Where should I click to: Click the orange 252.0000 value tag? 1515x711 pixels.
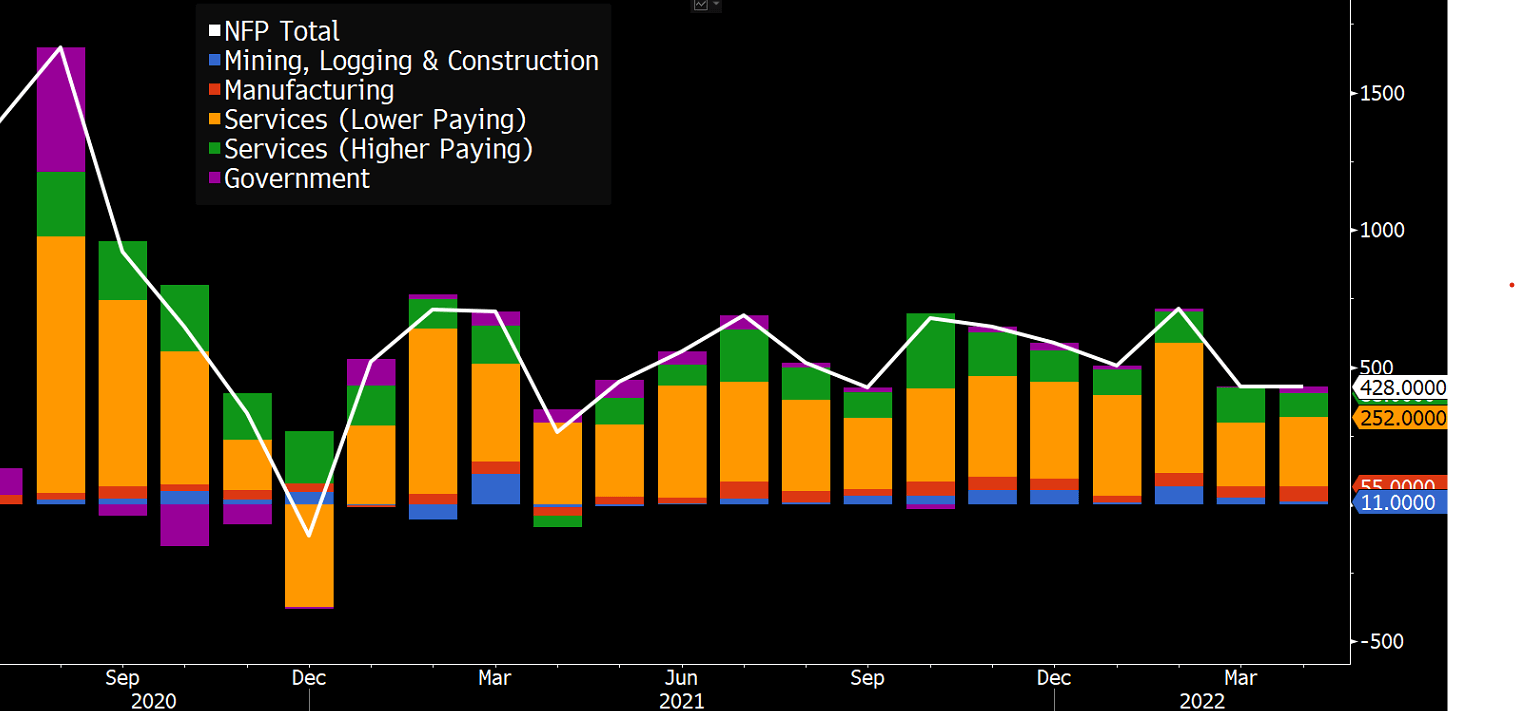coord(1400,418)
